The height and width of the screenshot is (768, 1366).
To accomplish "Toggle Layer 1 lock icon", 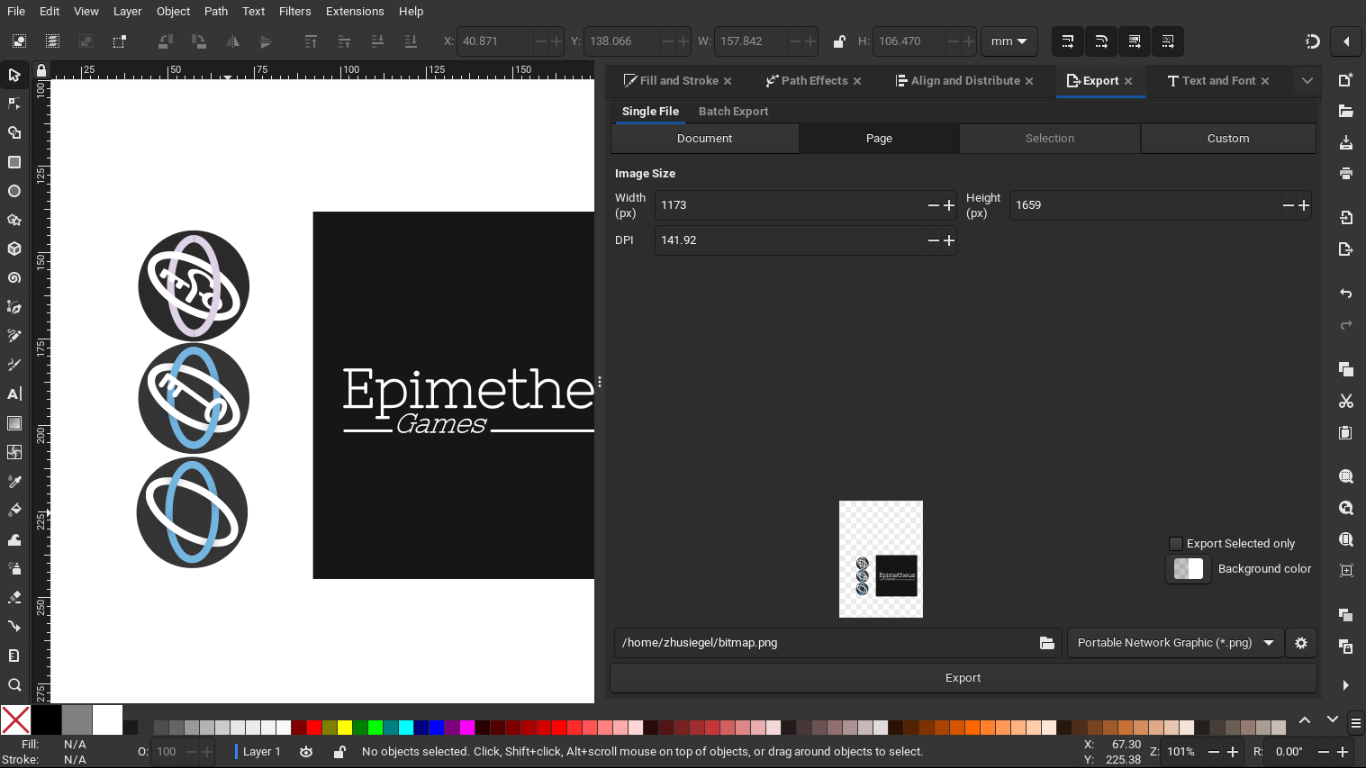I will [x=339, y=752].
